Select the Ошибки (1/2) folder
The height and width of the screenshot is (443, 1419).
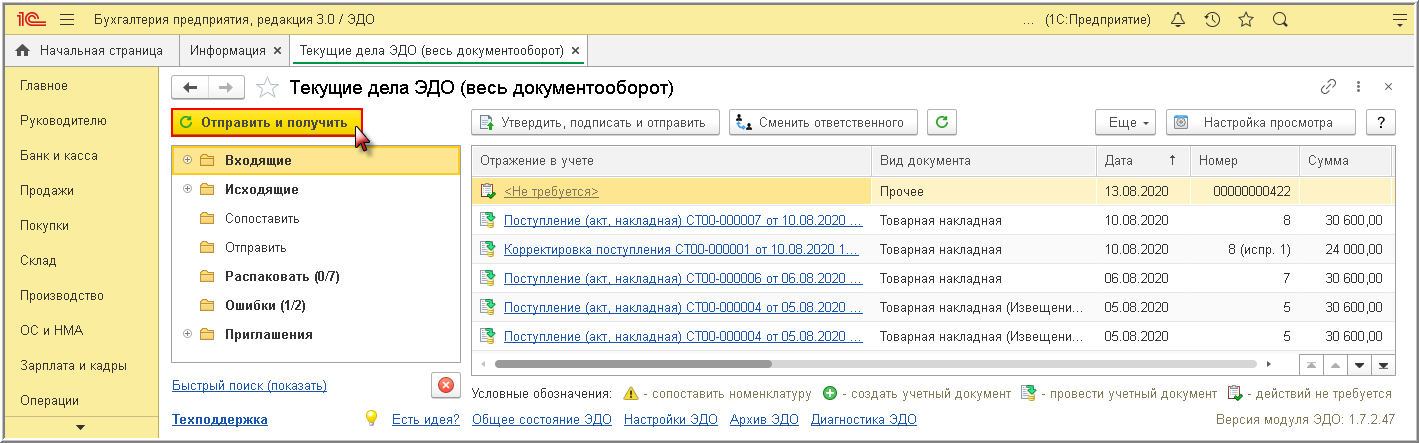(265, 305)
